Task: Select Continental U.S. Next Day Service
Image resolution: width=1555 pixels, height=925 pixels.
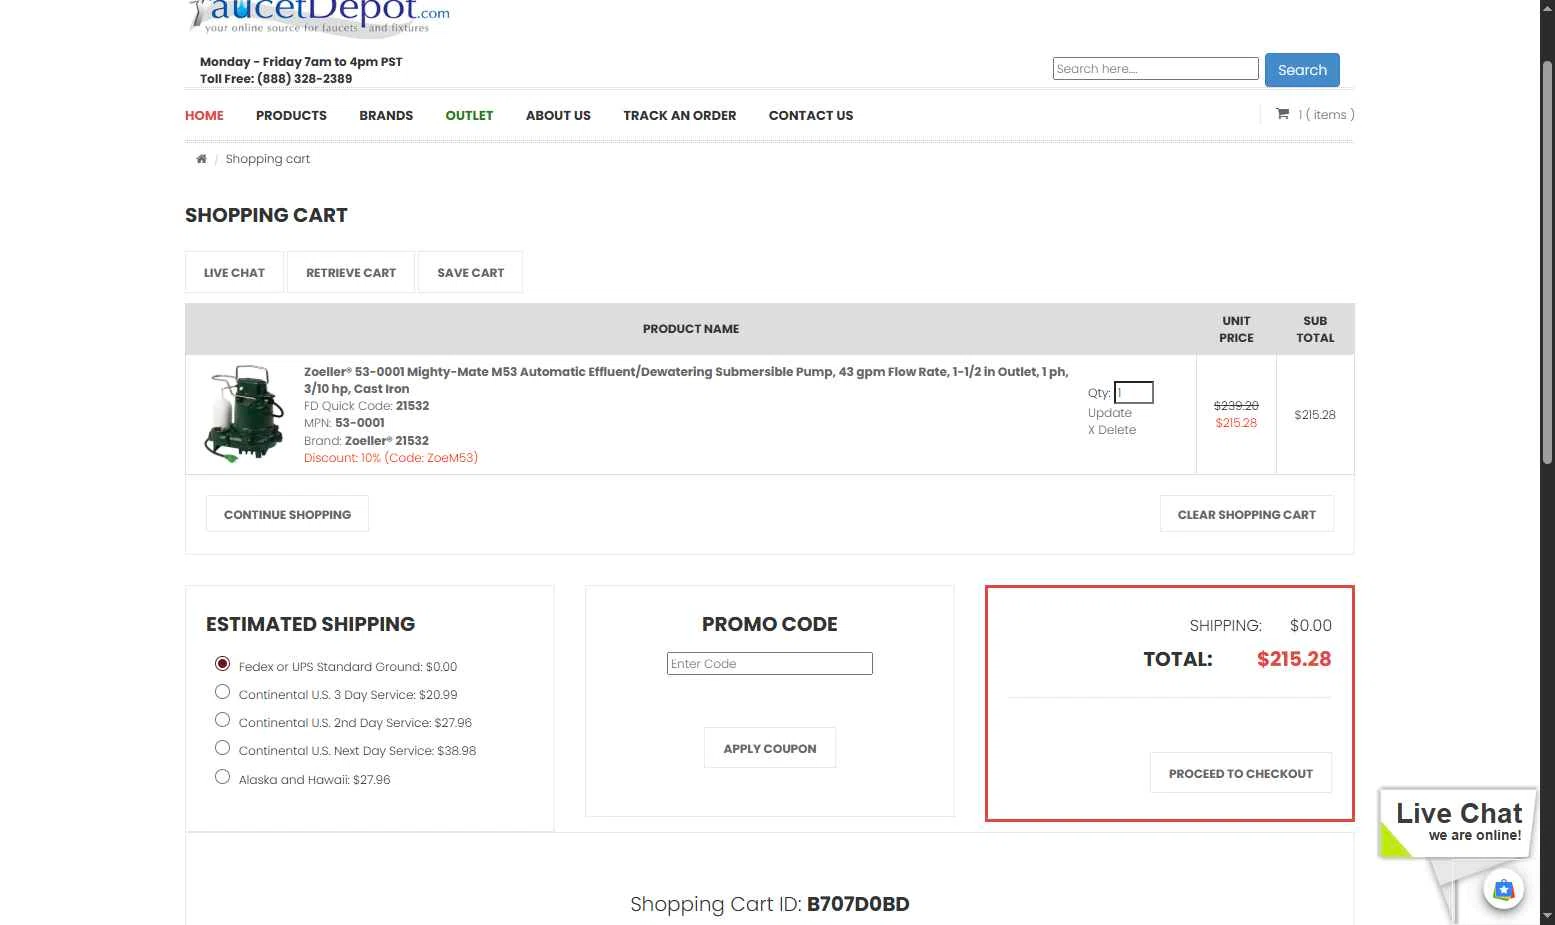Action: [x=222, y=748]
